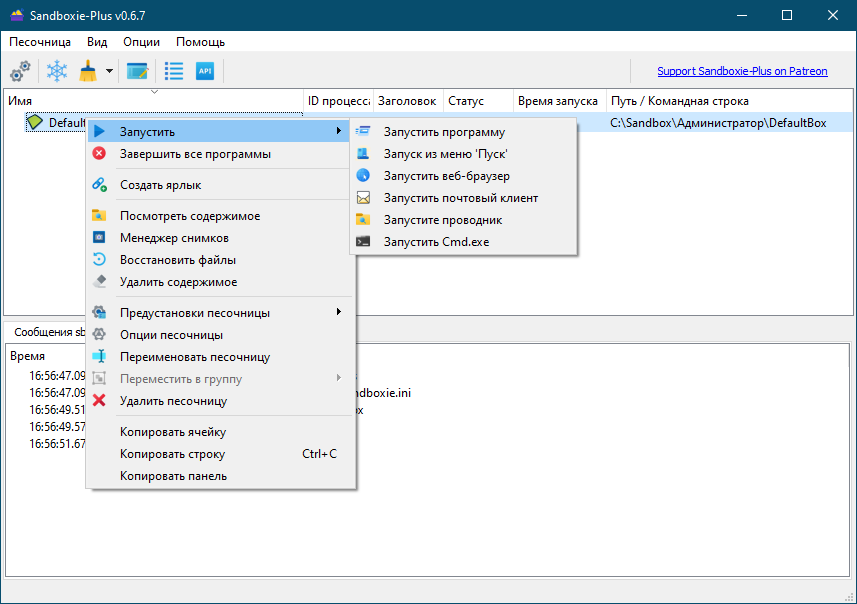Click the eraser icon for Удалить содержимое

99,282
